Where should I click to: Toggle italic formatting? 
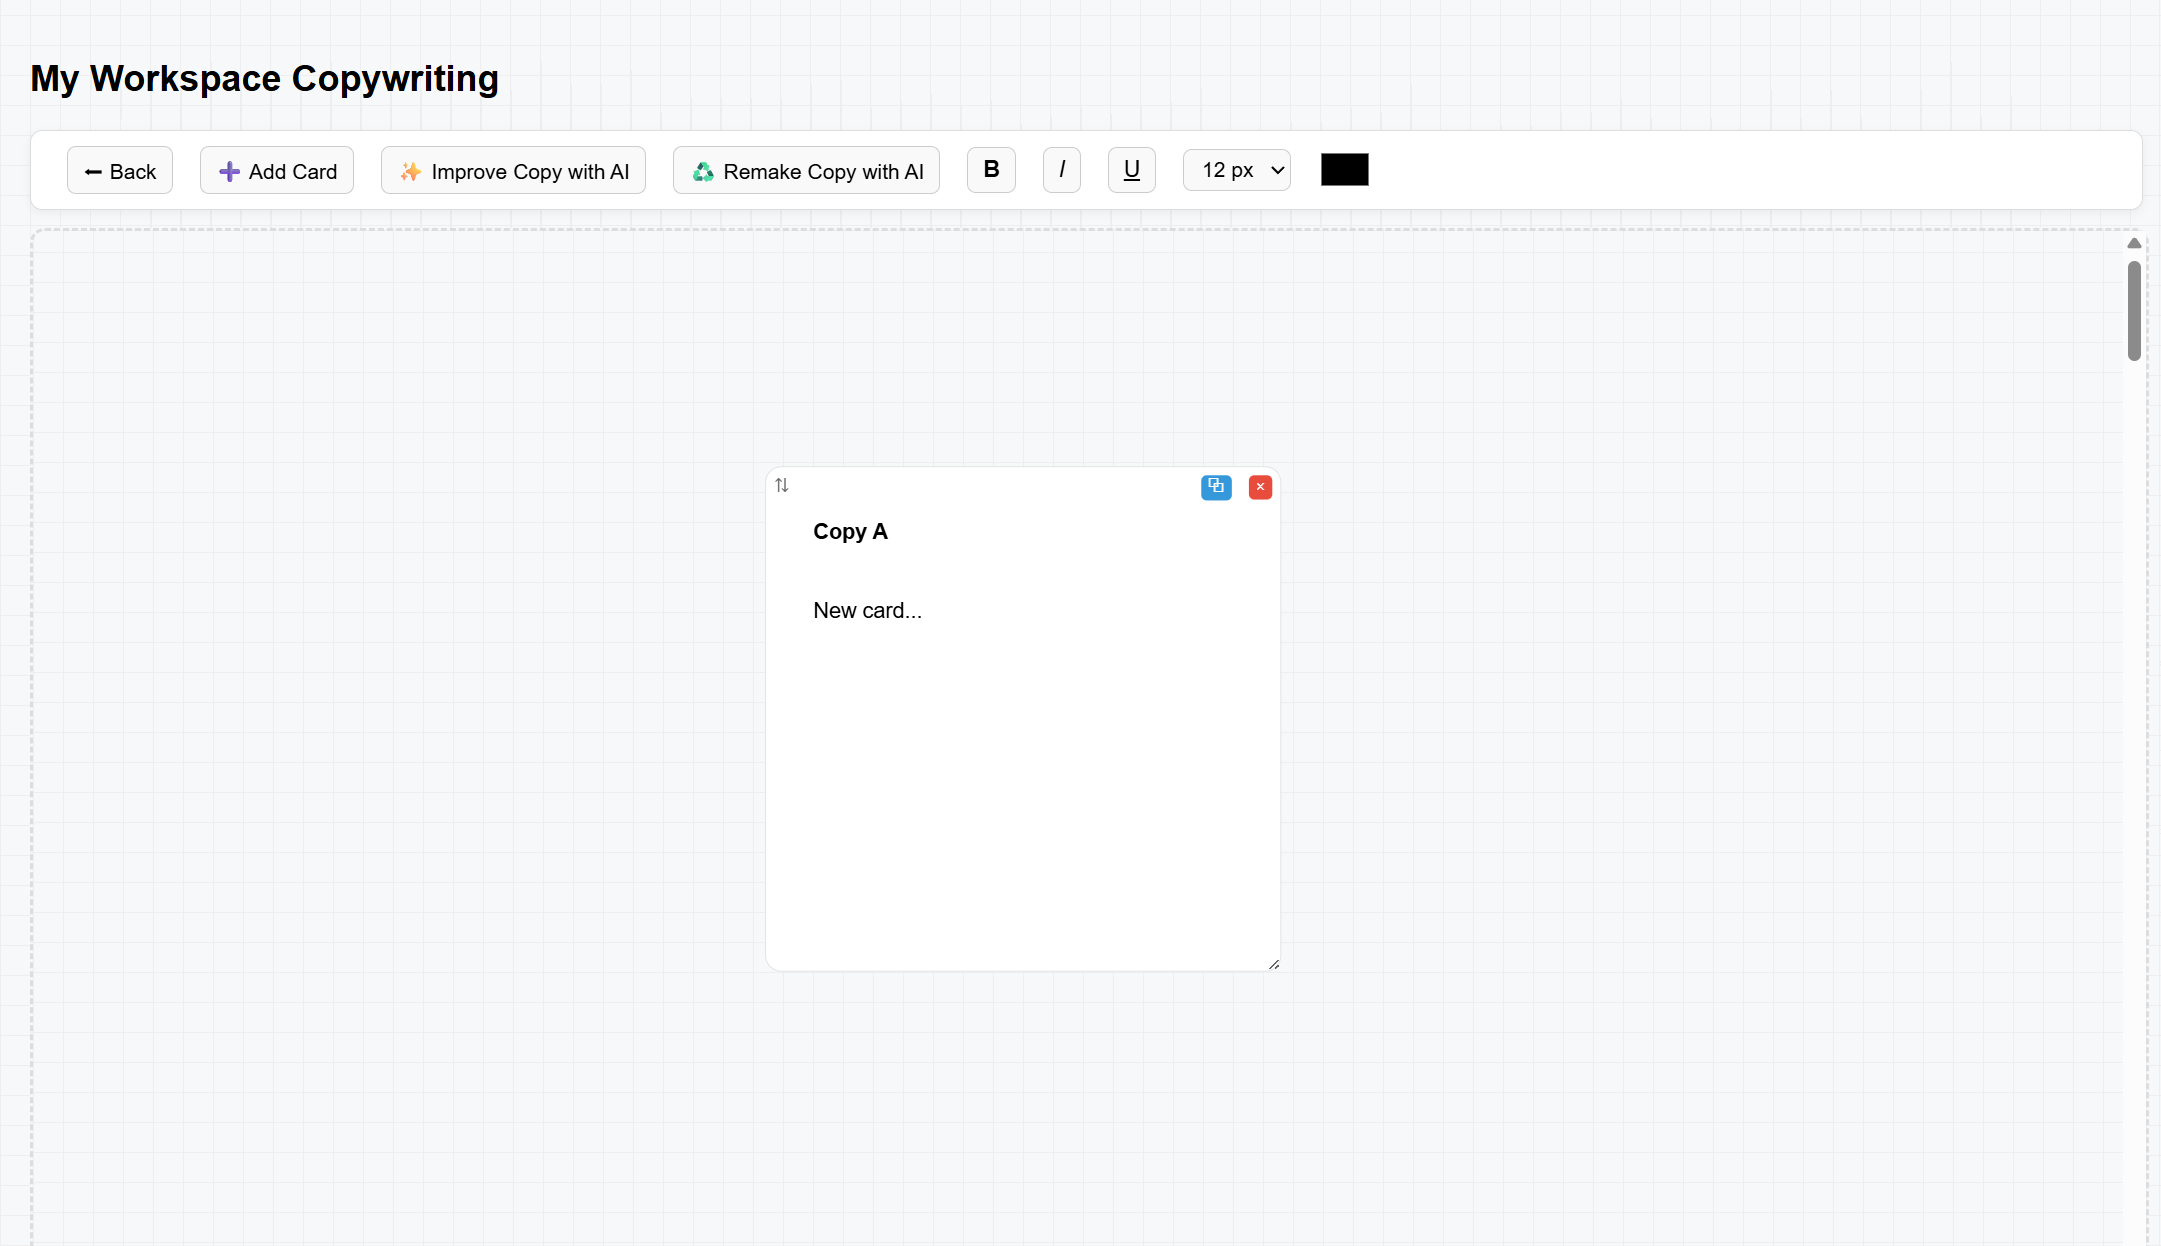1062,170
